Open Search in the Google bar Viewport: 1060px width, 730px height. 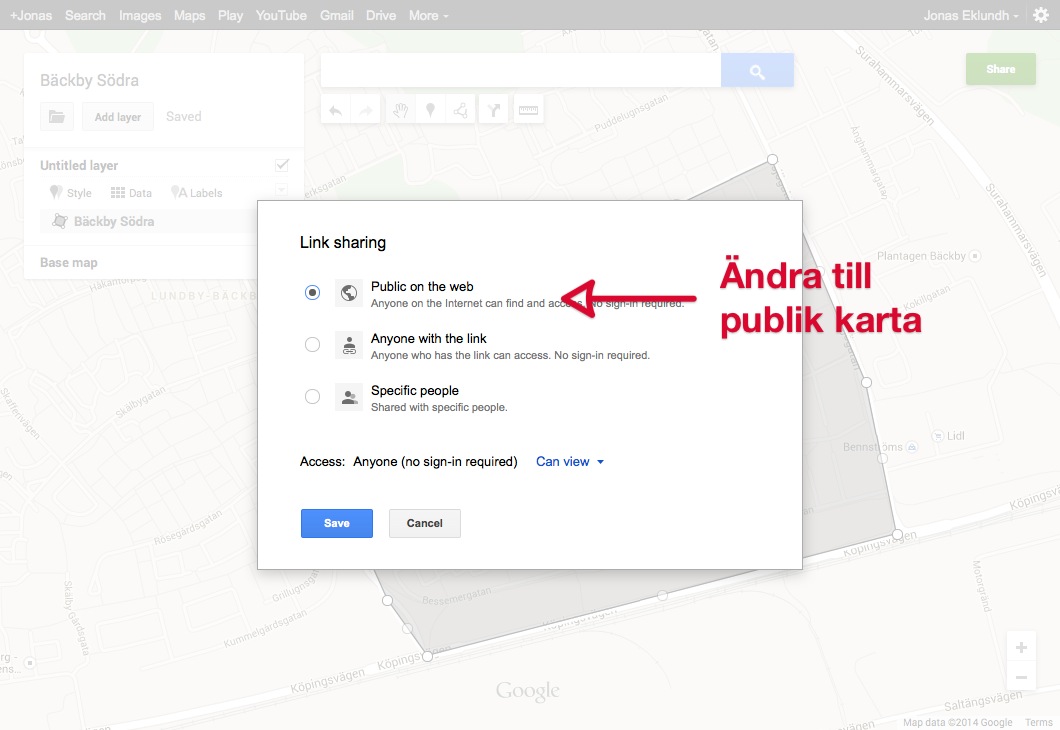point(85,15)
